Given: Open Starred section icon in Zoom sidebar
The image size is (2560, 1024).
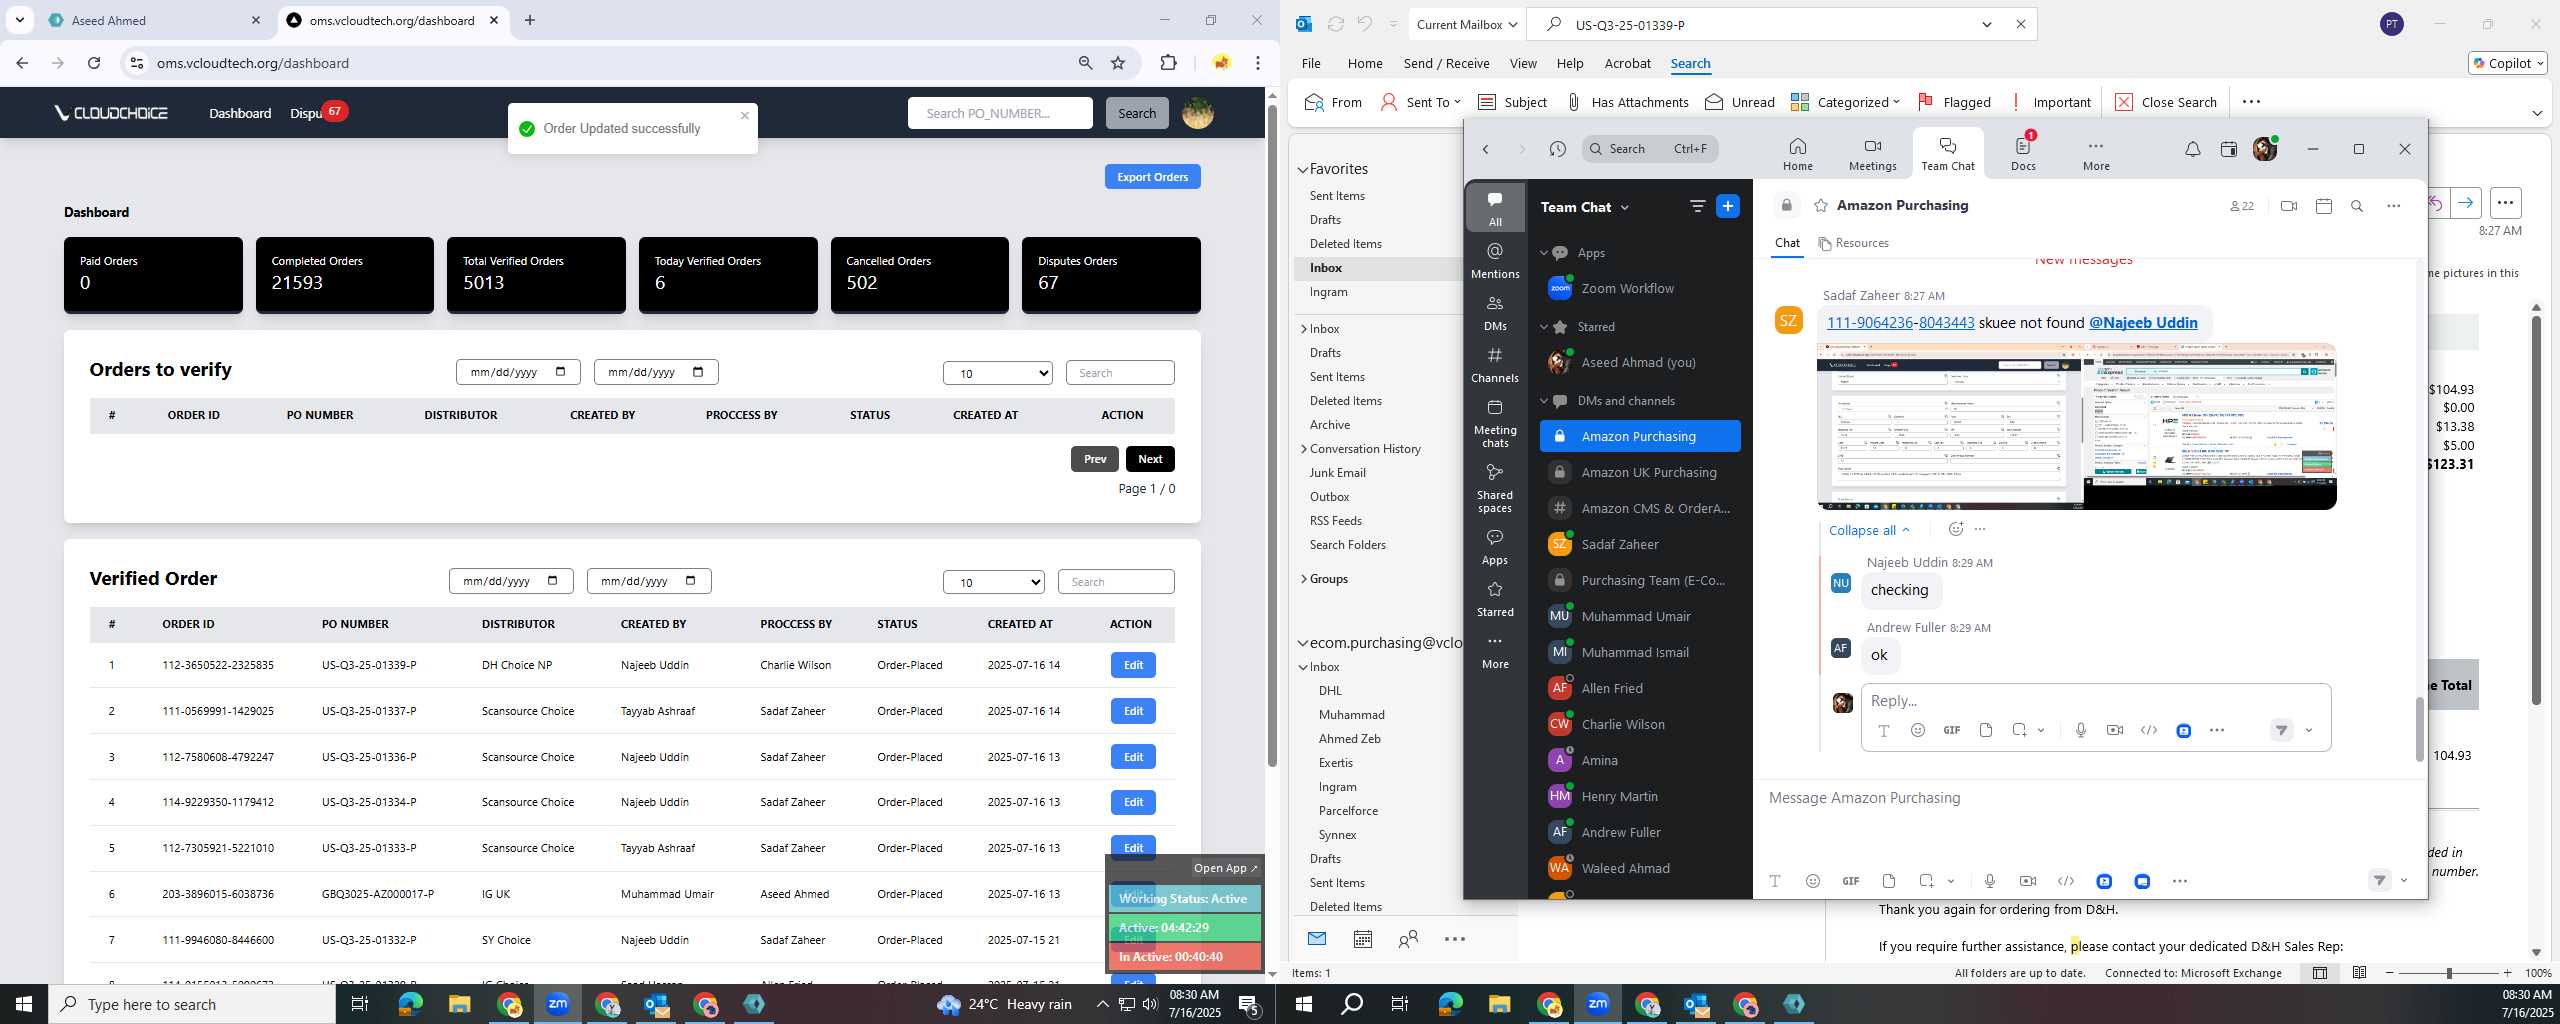Looking at the screenshot, I should click(x=1495, y=599).
